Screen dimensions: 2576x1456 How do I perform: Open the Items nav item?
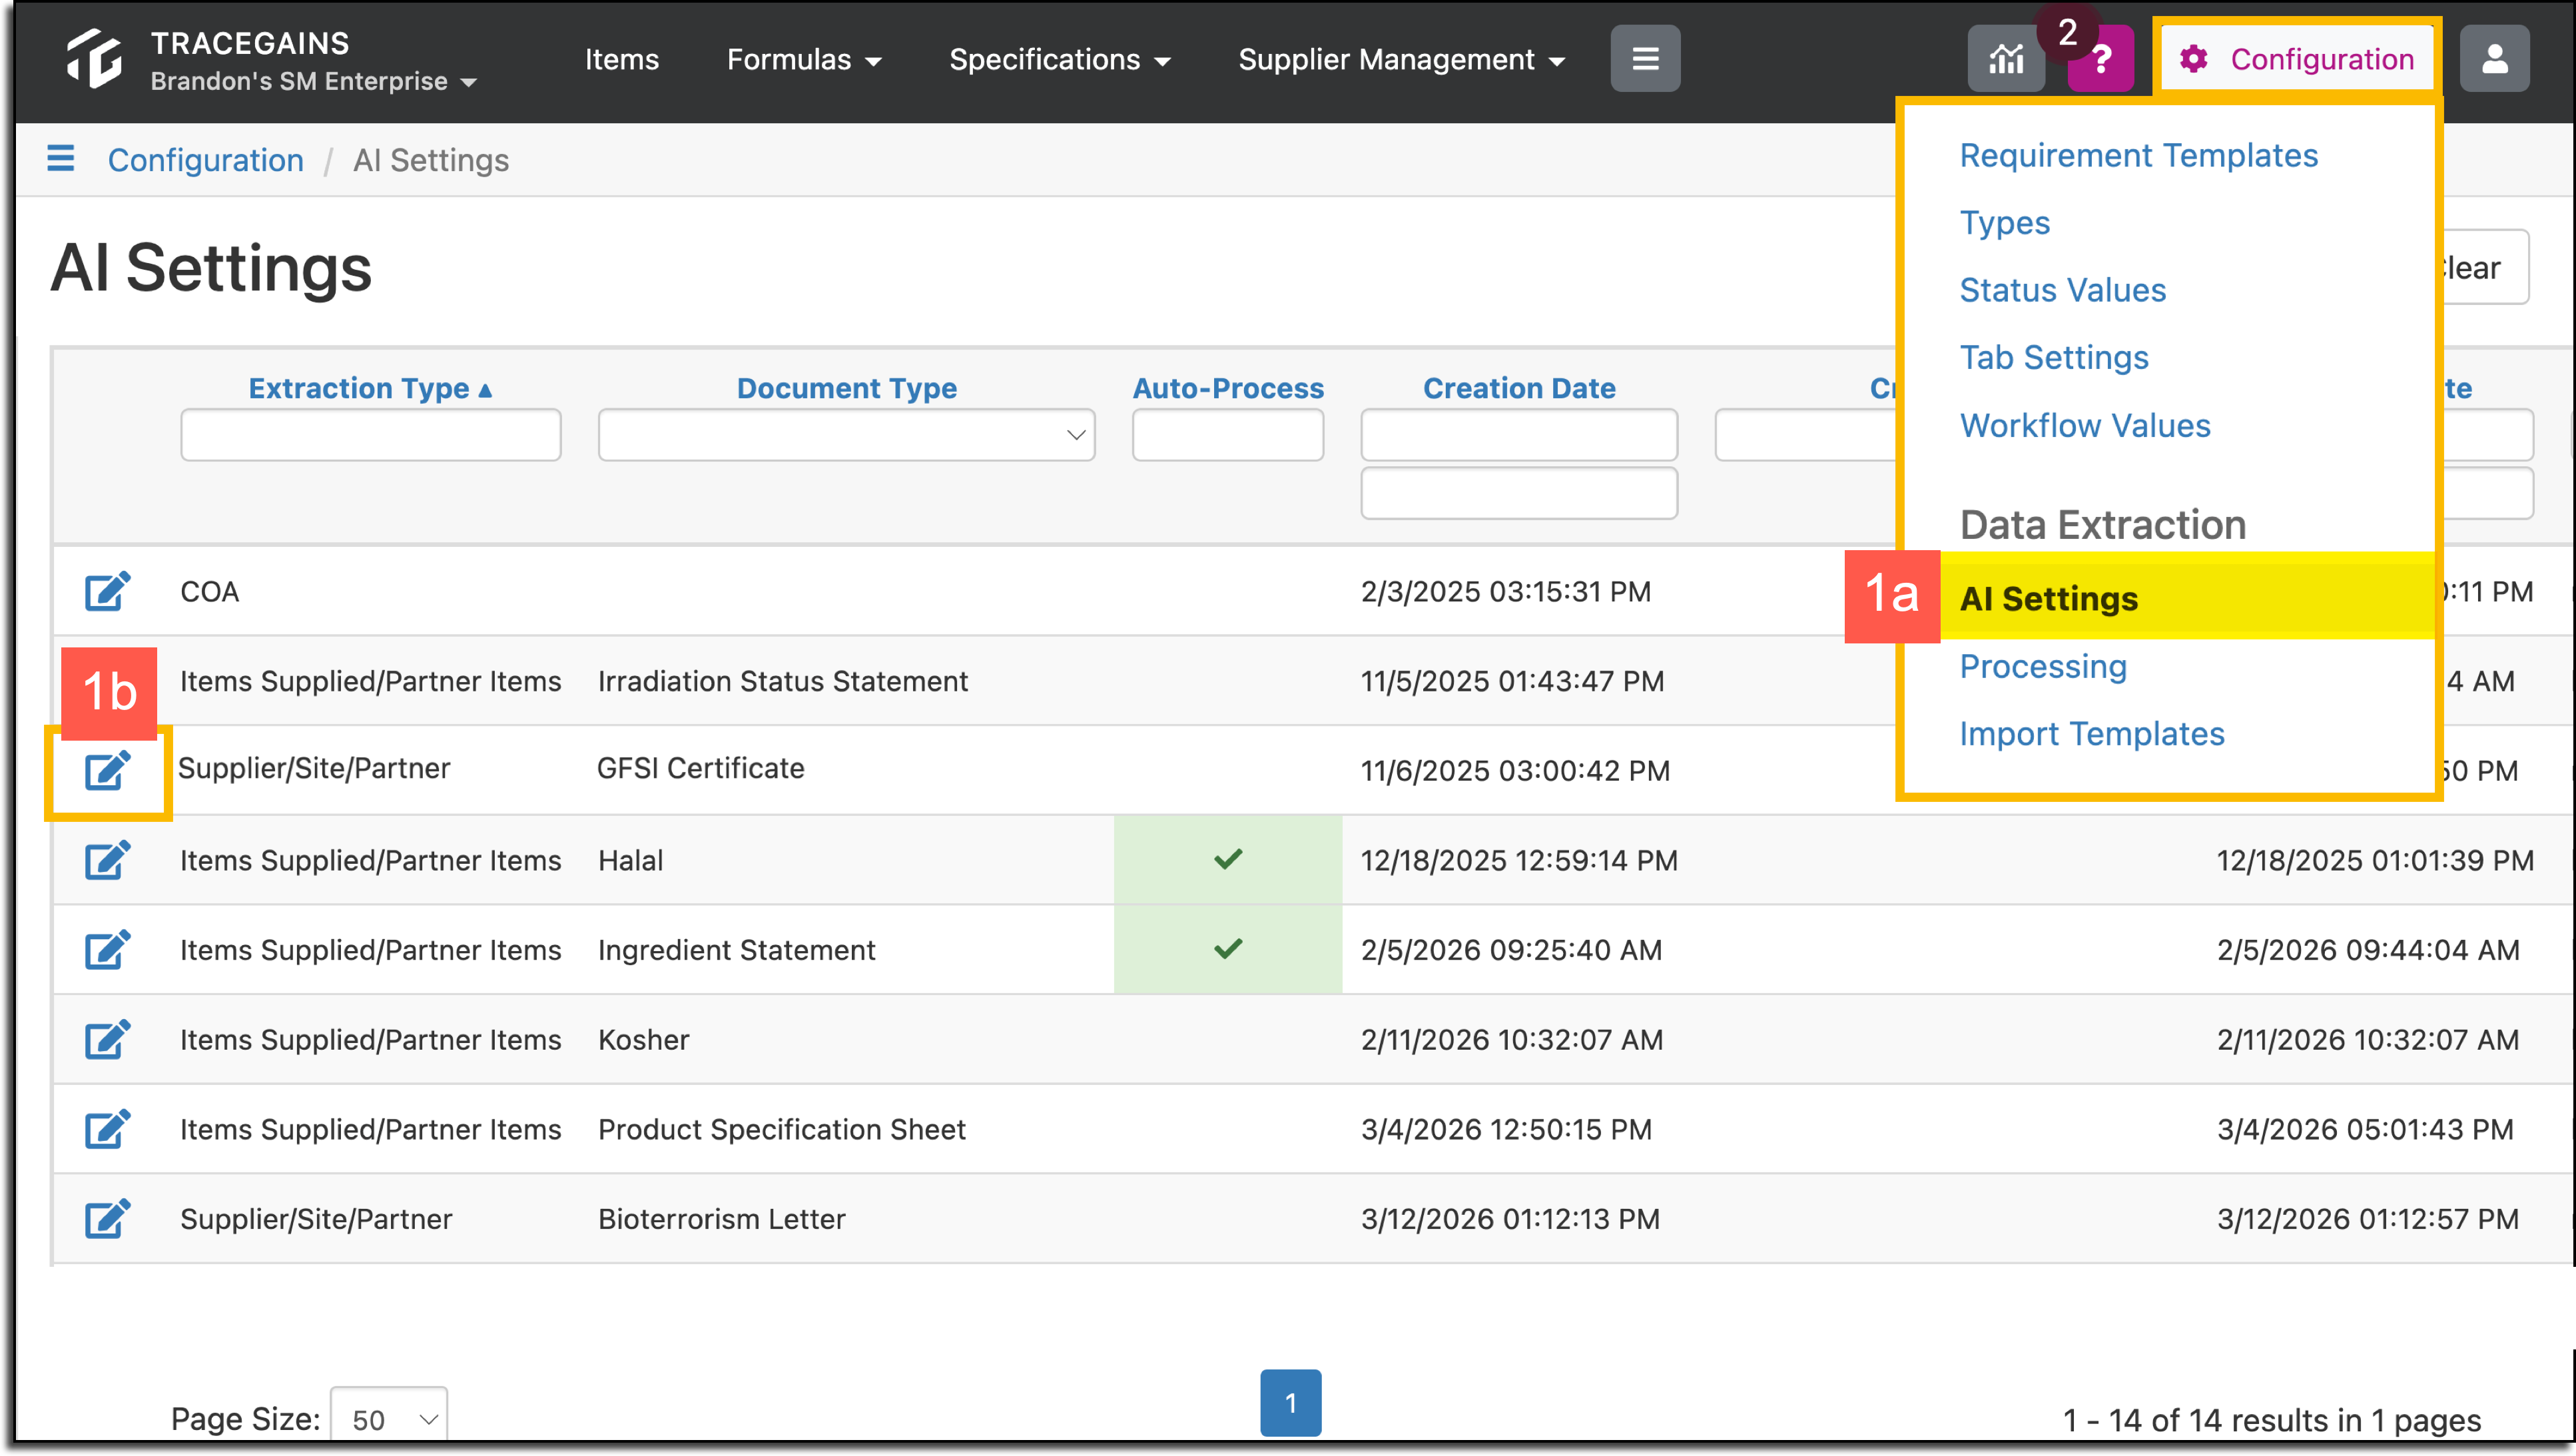(x=621, y=59)
